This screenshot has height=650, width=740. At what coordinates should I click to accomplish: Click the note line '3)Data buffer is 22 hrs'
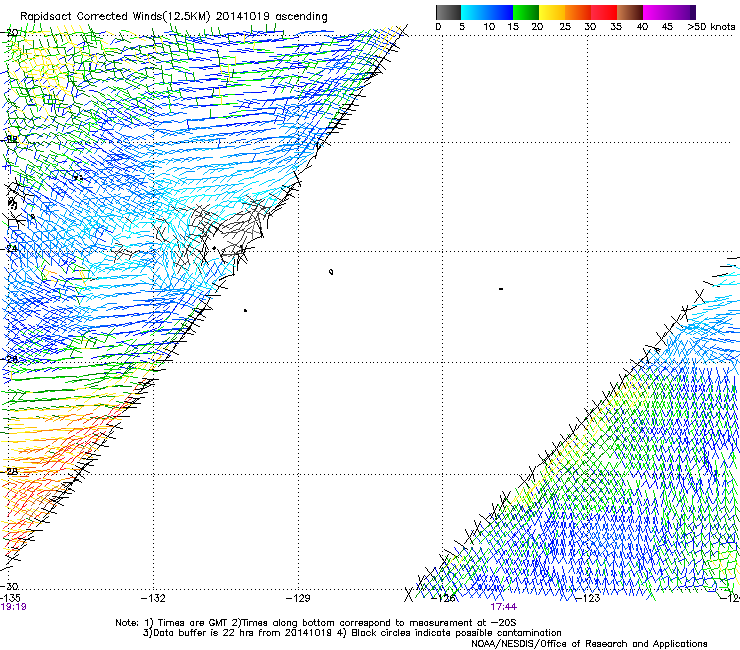pos(352,633)
